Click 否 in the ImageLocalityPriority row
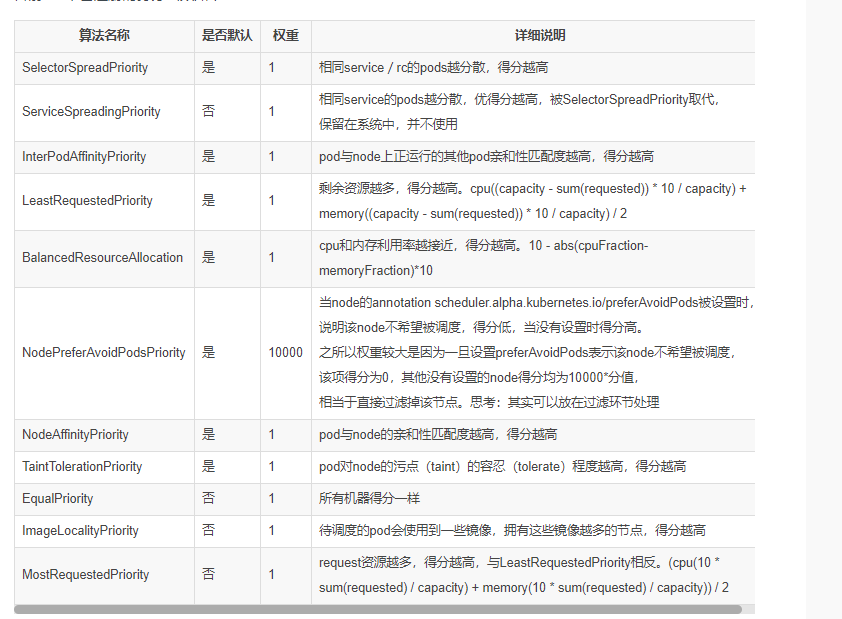Viewport: 842px width, 619px height. point(208,530)
